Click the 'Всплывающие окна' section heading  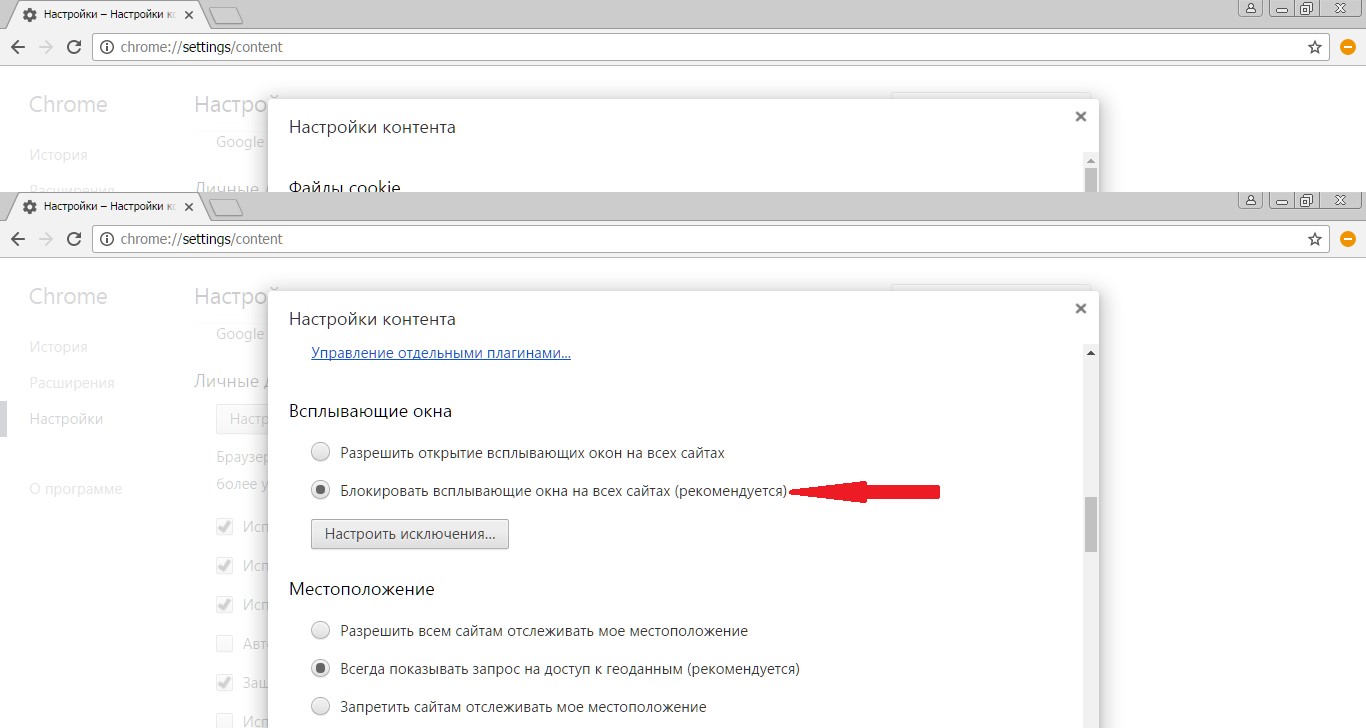(x=370, y=411)
